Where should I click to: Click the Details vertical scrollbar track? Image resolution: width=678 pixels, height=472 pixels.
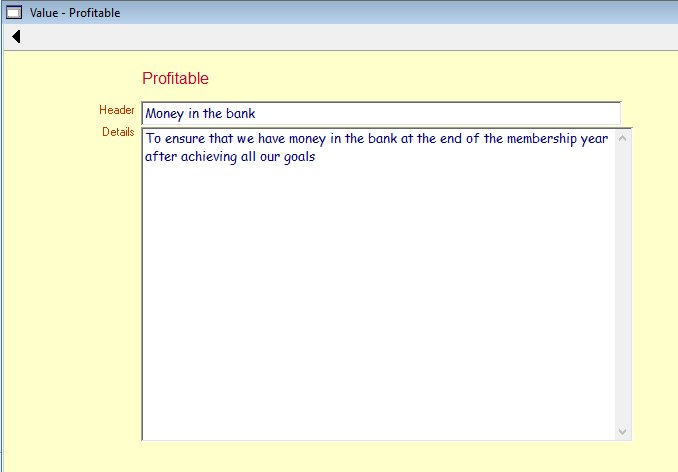pyautogui.click(x=623, y=285)
